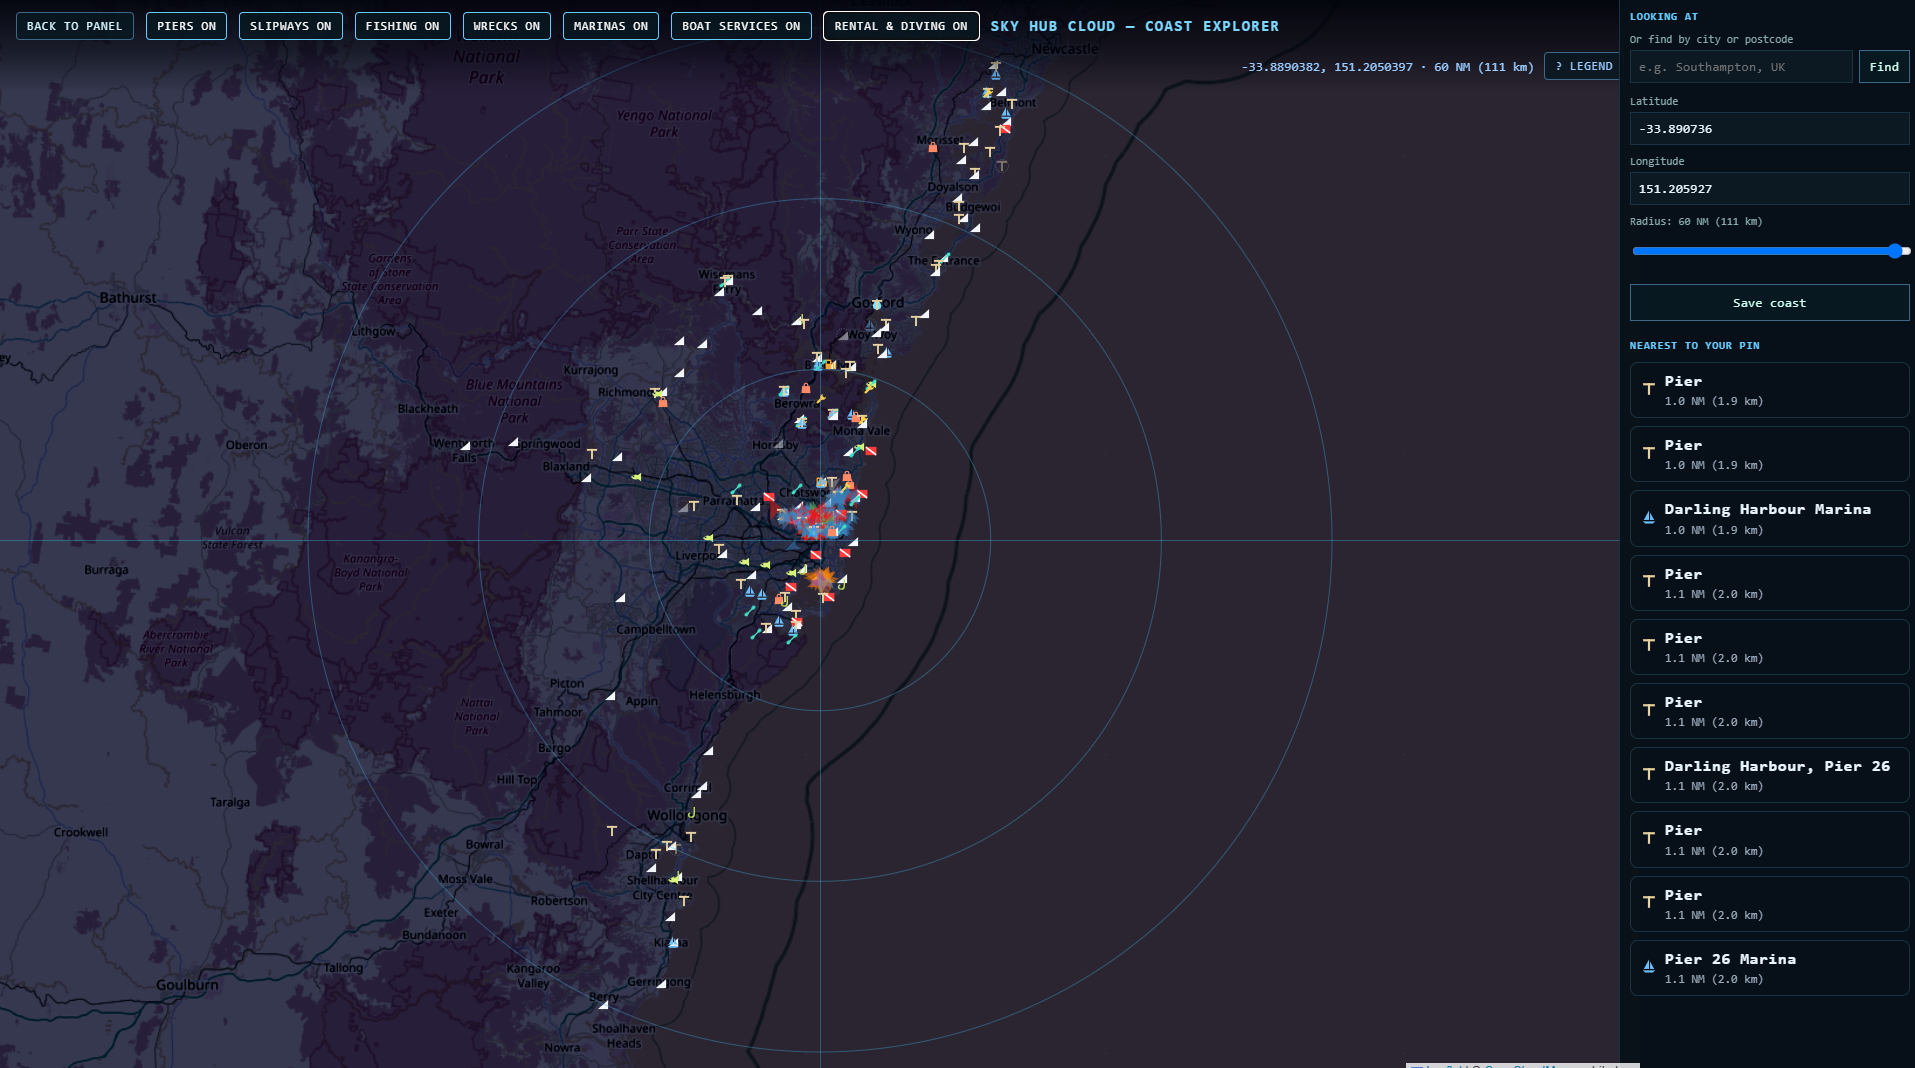Click the 'NEAREST TO YOUR PIN' heading
Viewport: 1915px width, 1068px height.
coord(1694,346)
